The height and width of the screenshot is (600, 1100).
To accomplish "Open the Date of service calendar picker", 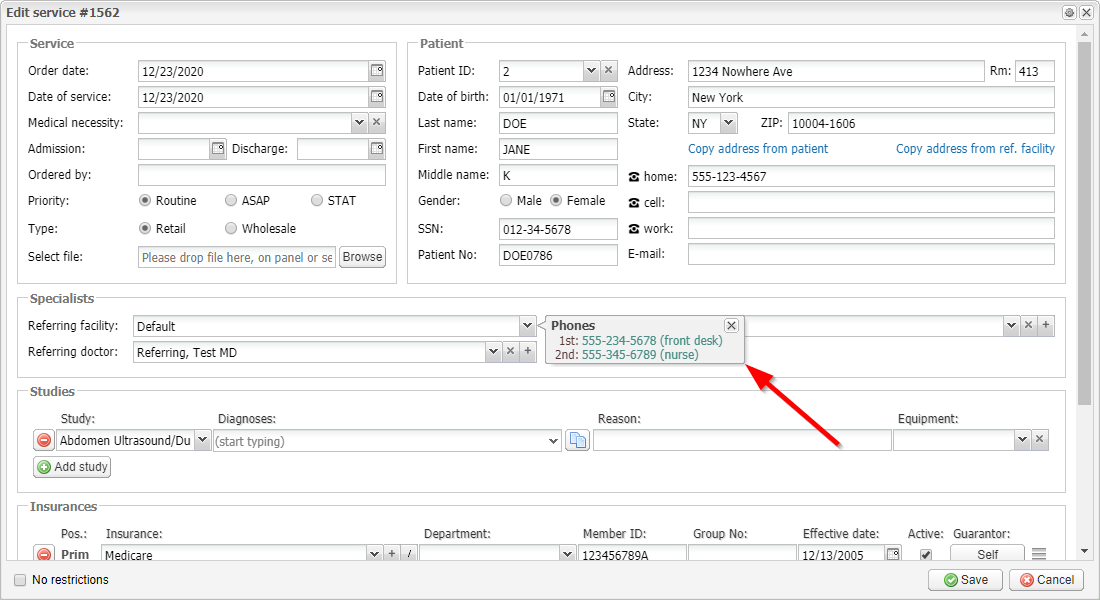I will pyautogui.click(x=377, y=97).
